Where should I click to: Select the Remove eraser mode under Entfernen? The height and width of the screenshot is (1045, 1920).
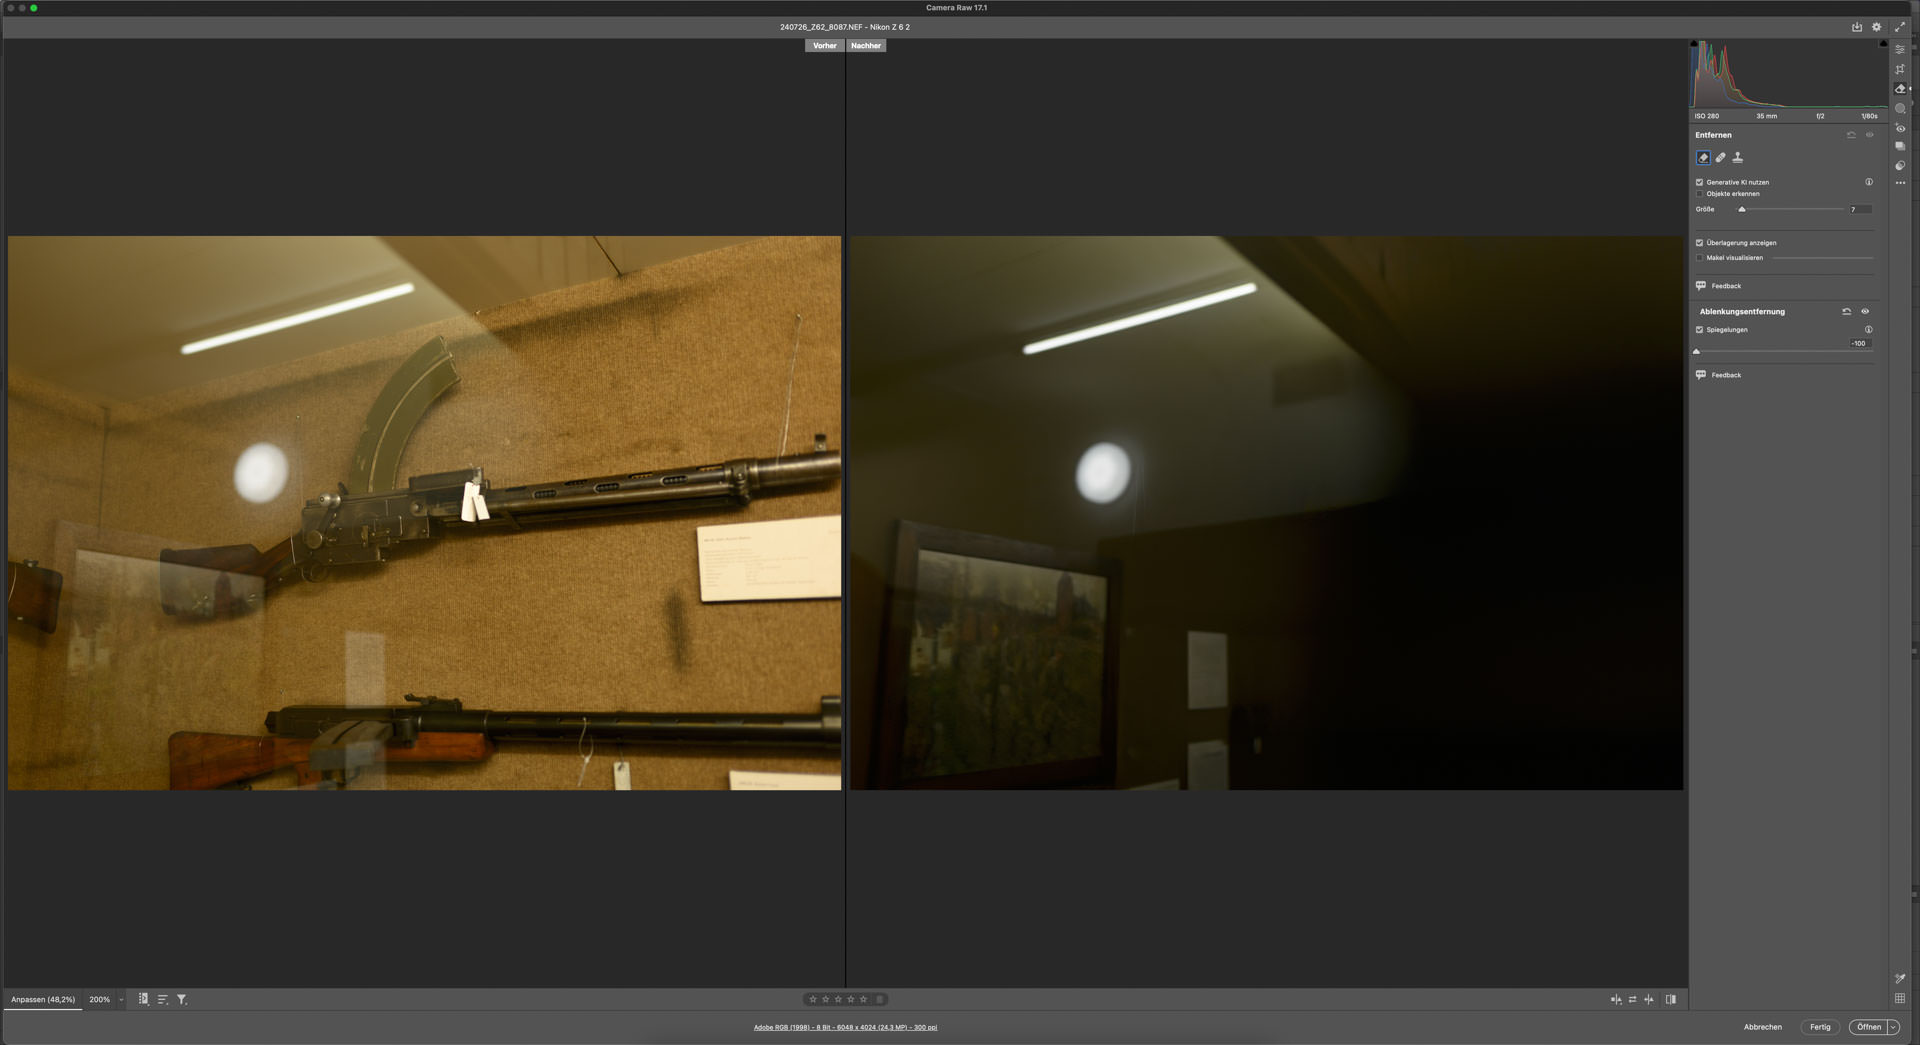(1703, 158)
